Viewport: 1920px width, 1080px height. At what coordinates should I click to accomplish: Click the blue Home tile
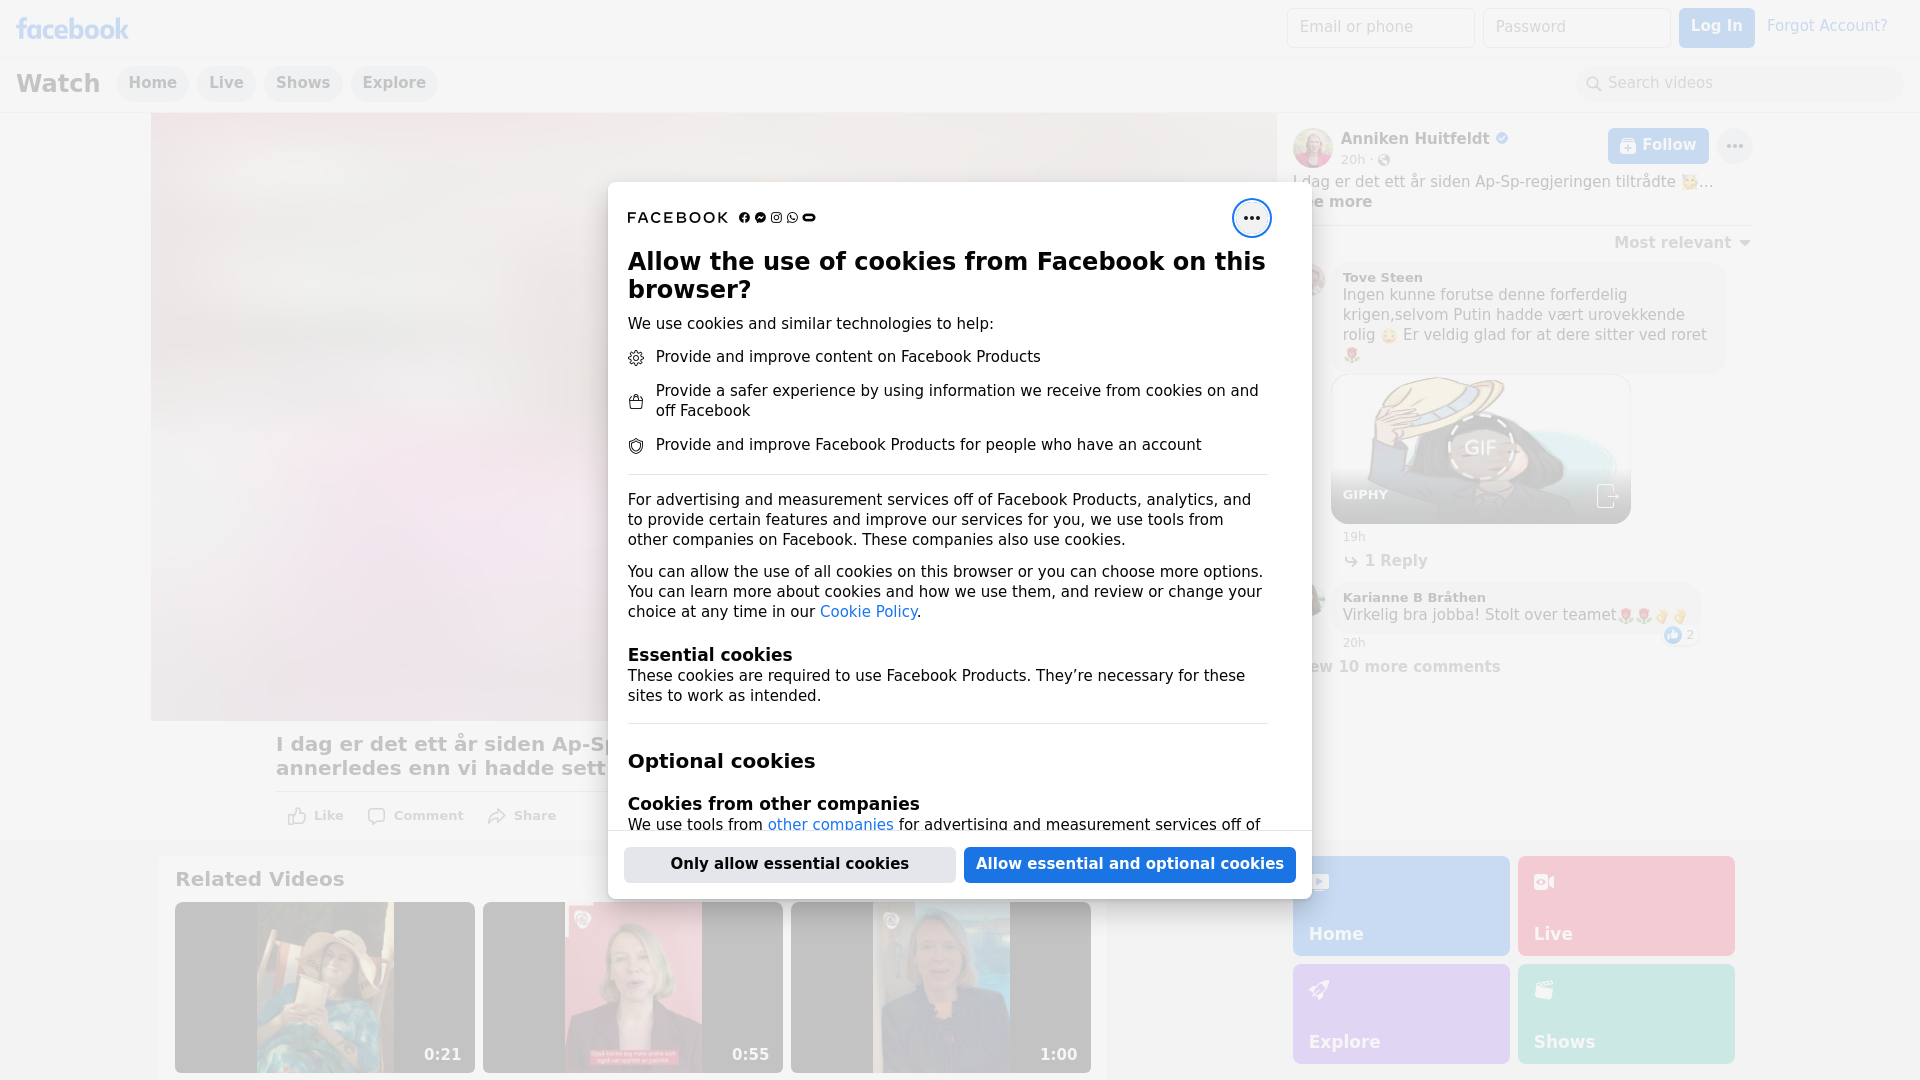[1401, 906]
